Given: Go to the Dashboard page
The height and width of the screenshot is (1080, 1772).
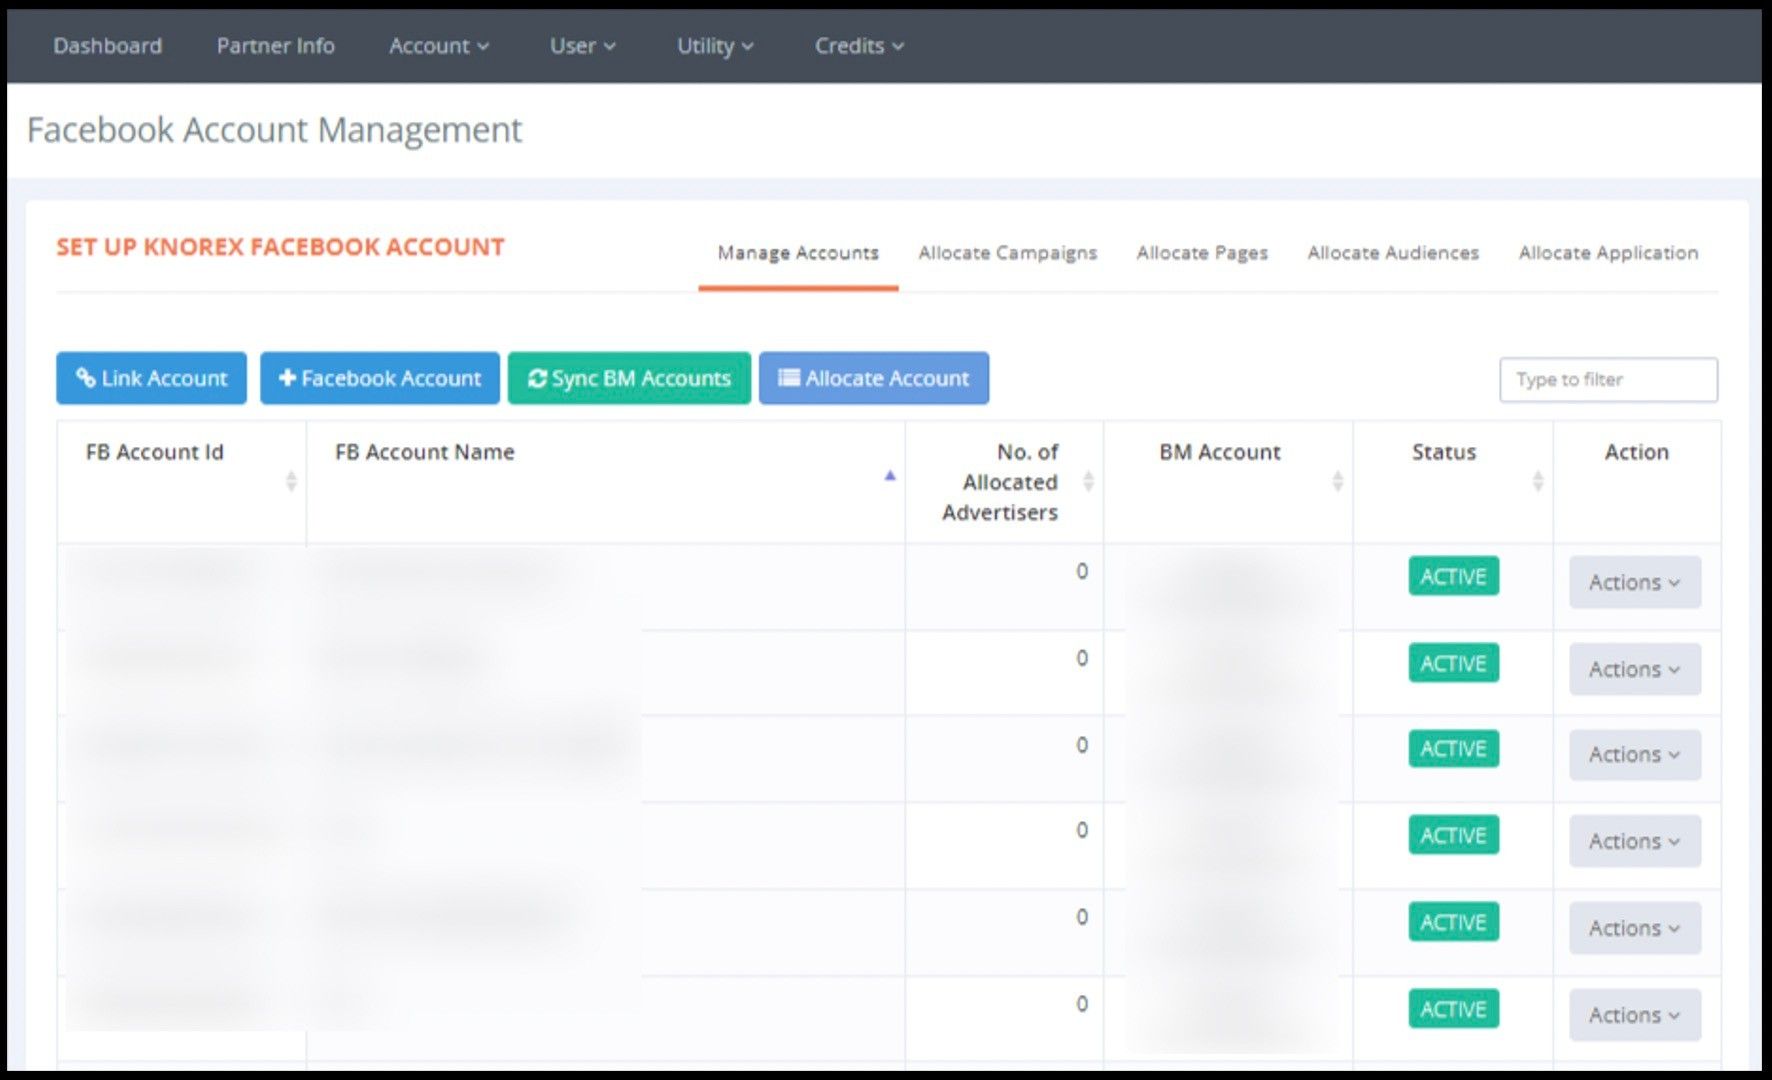Looking at the screenshot, I should coord(107,46).
